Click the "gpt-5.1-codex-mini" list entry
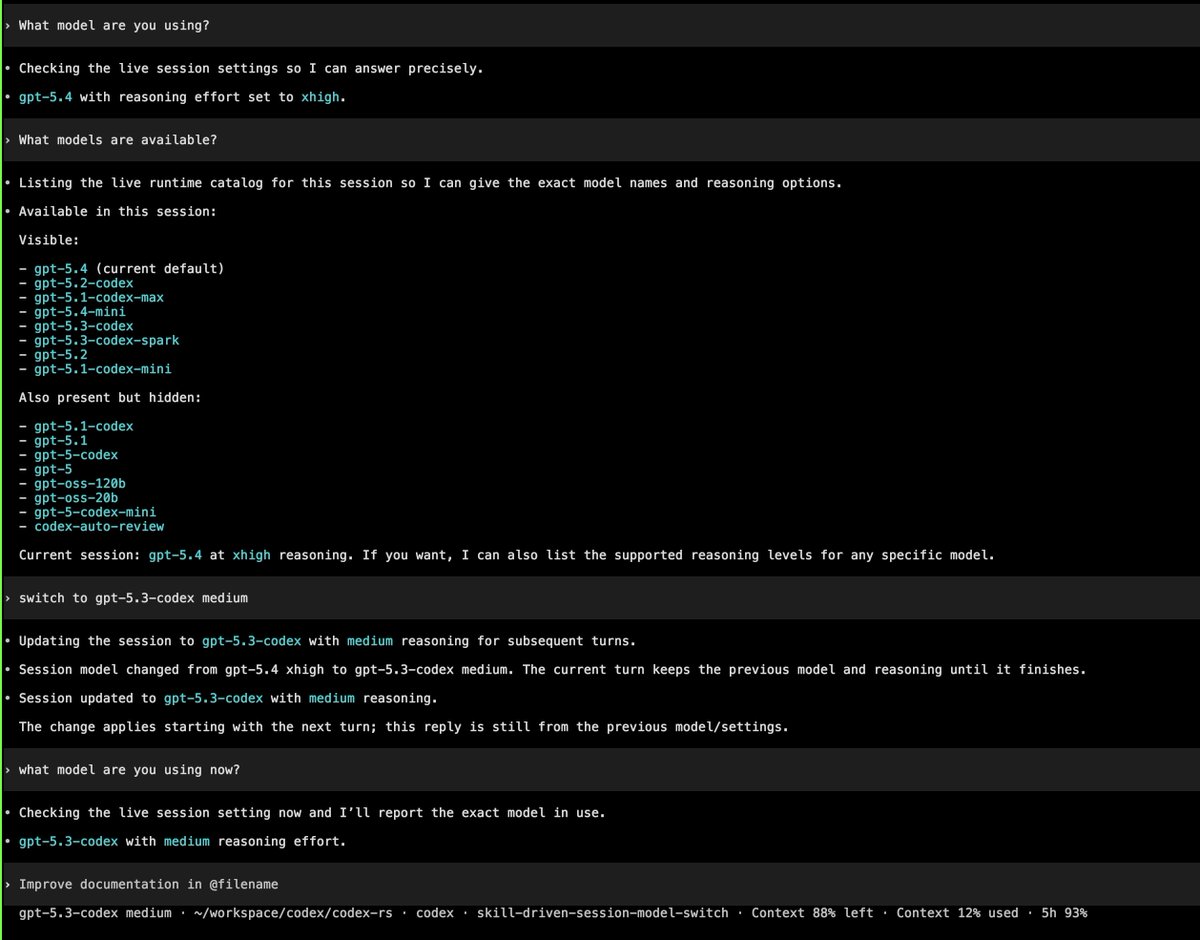The image size is (1200, 940). pos(103,369)
